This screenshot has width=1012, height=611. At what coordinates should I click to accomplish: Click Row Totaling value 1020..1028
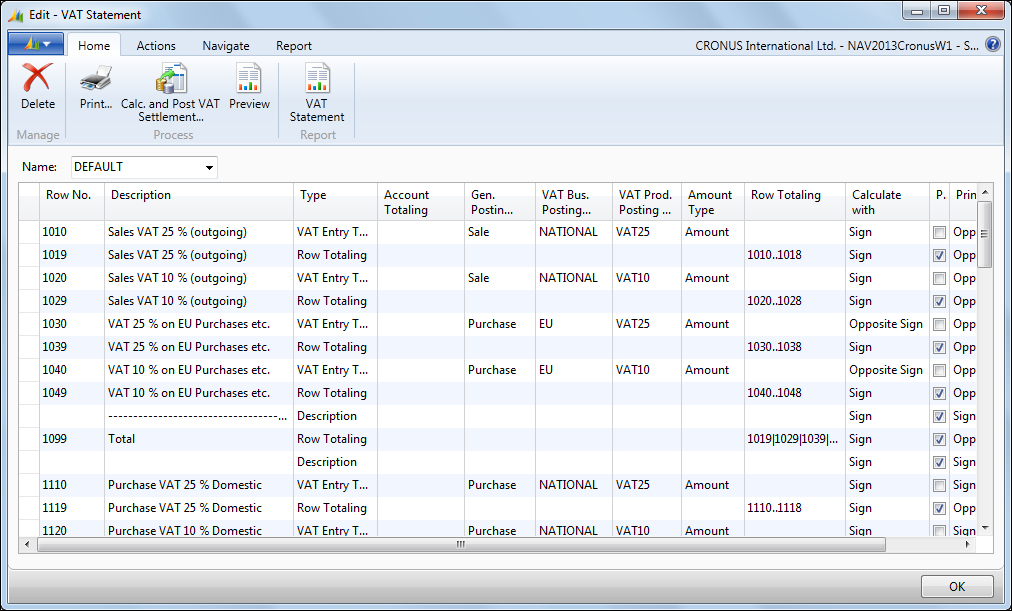[774, 301]
